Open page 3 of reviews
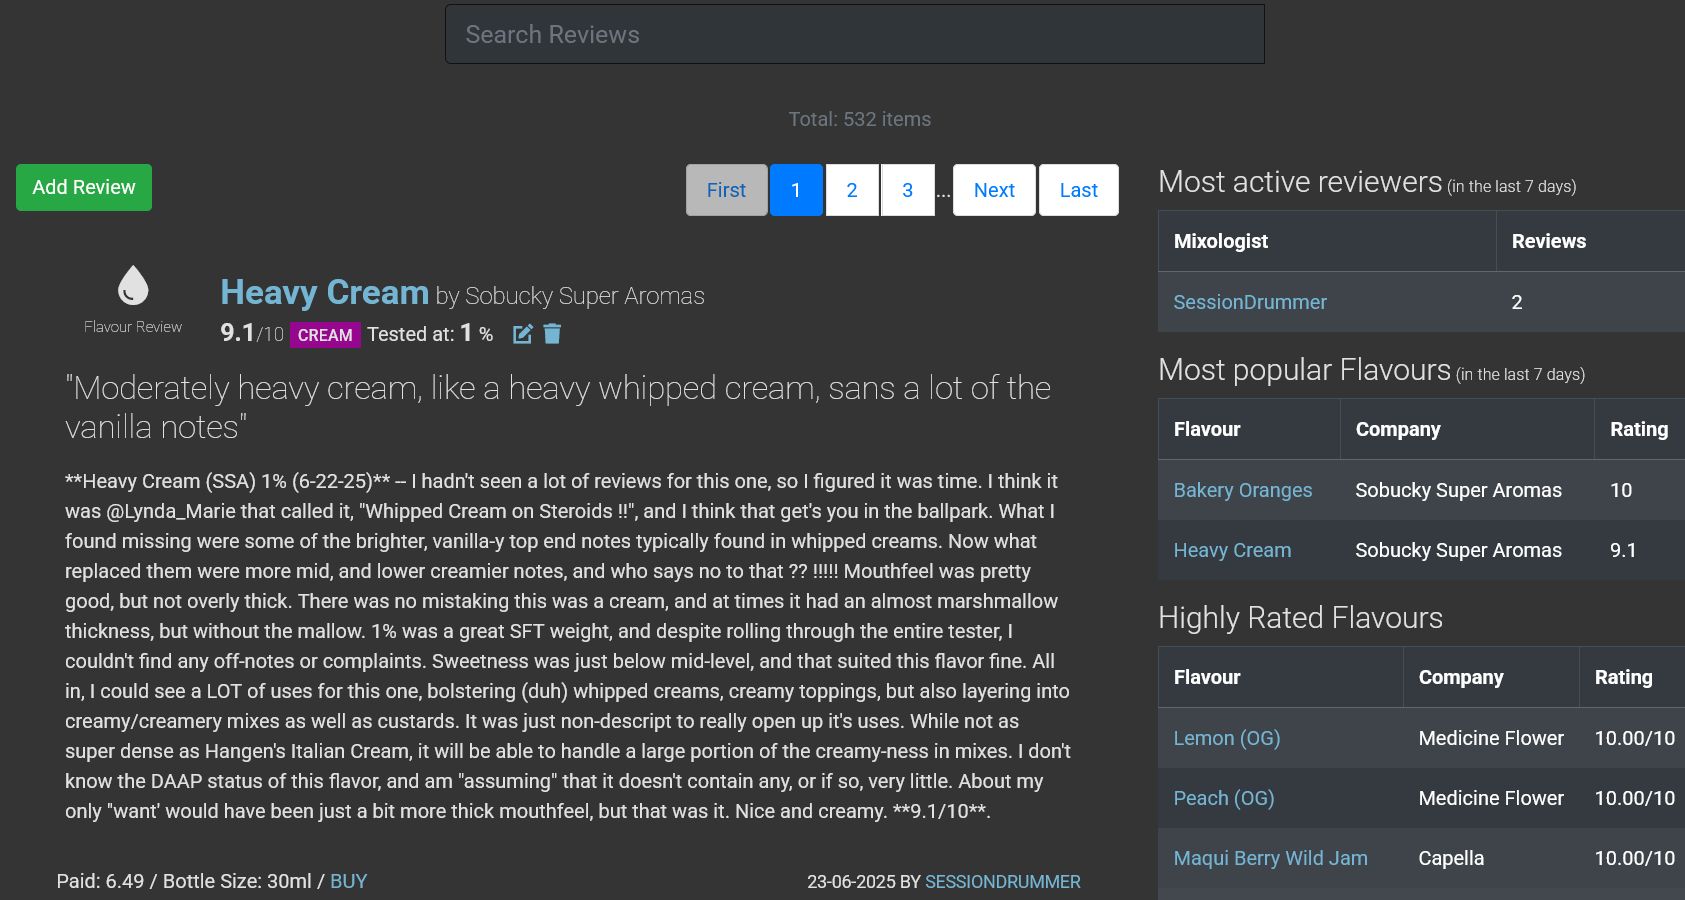The image size is (1685, 900). point(908,190)
